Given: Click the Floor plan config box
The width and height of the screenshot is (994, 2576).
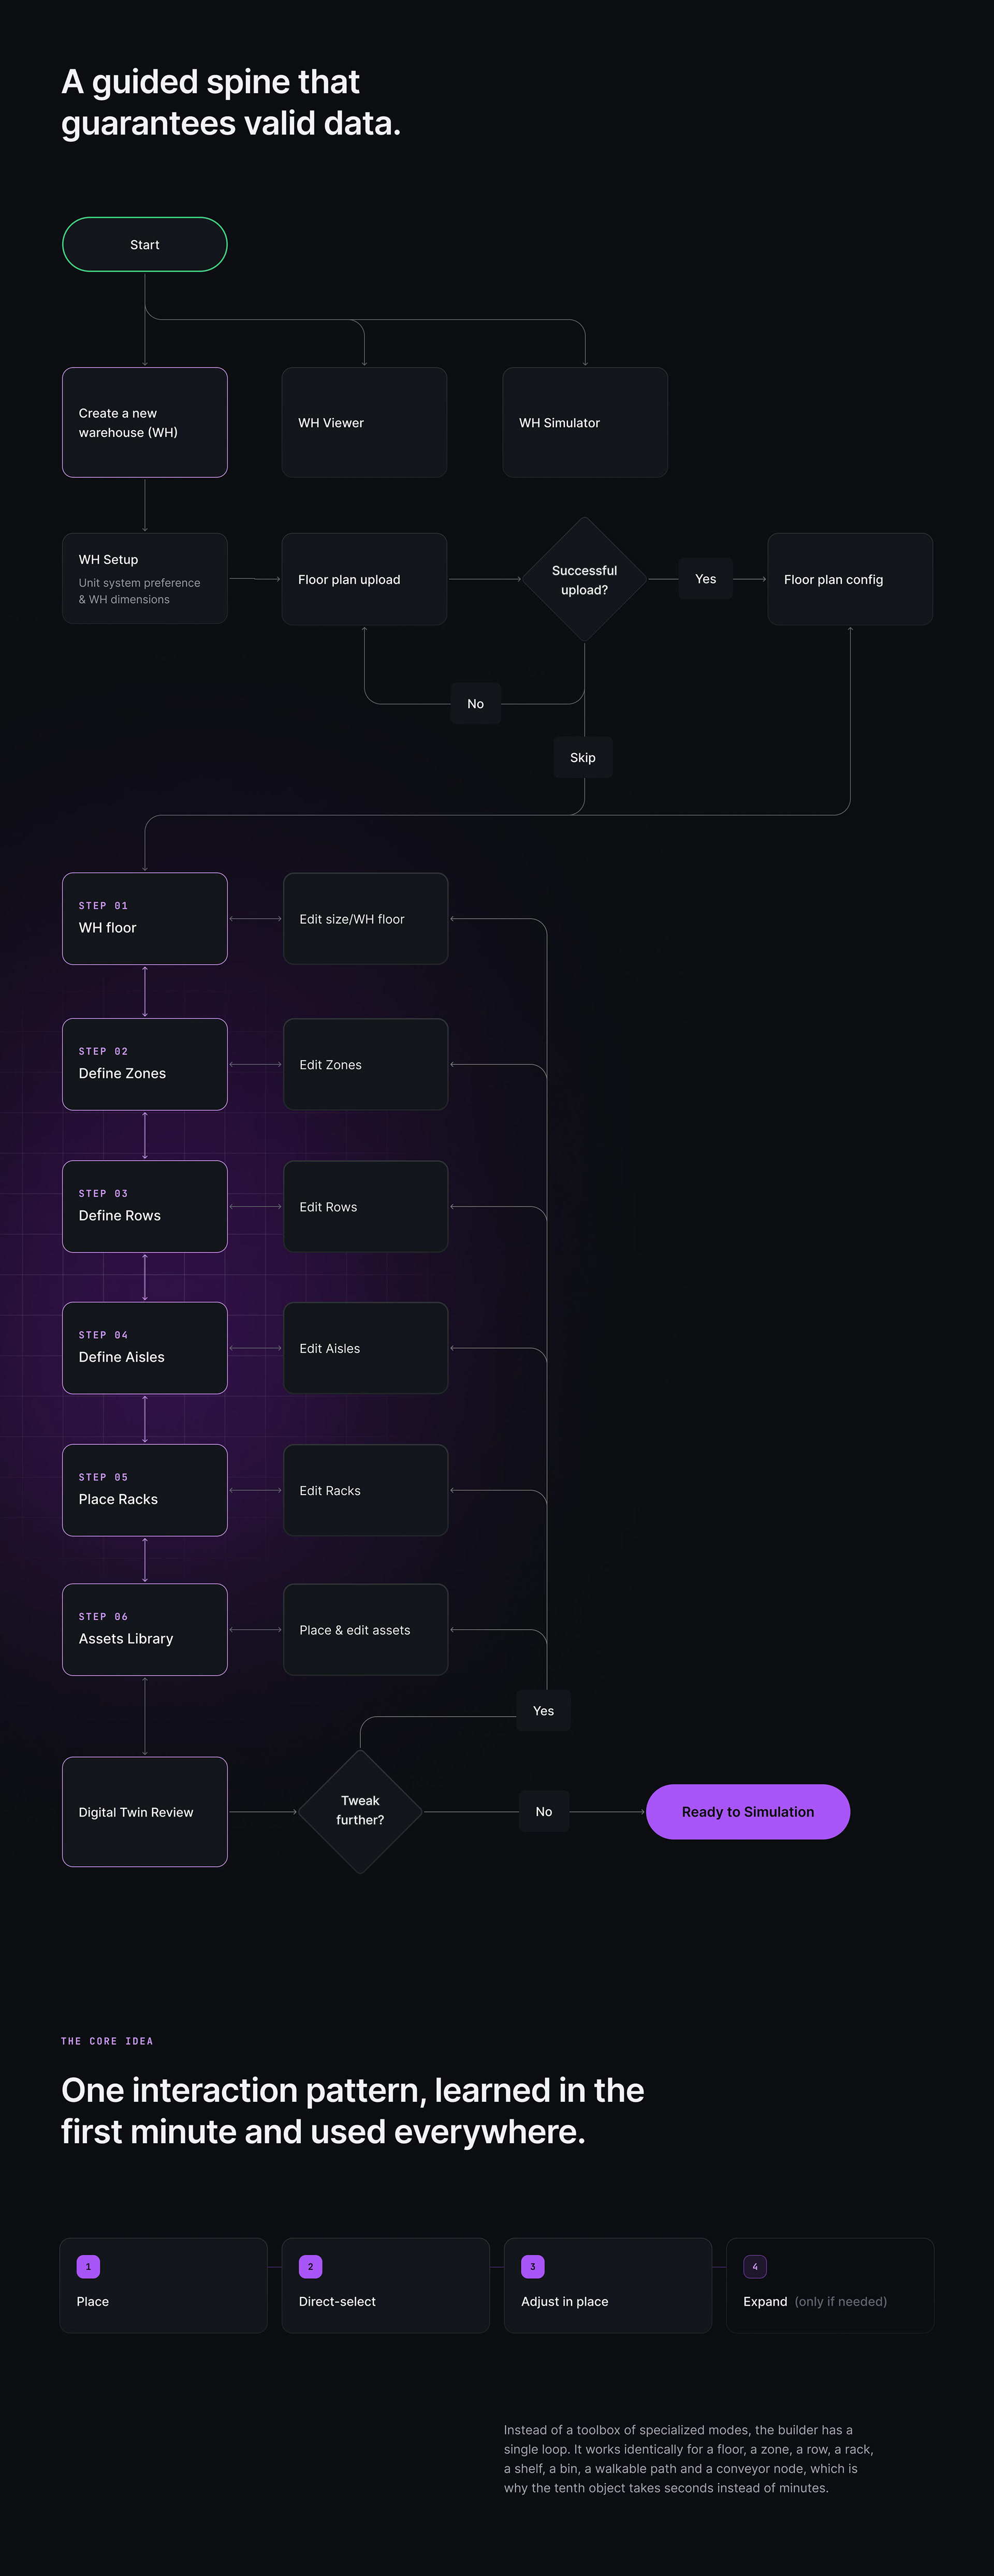Looking at the screenshot, I should point(850,579).
